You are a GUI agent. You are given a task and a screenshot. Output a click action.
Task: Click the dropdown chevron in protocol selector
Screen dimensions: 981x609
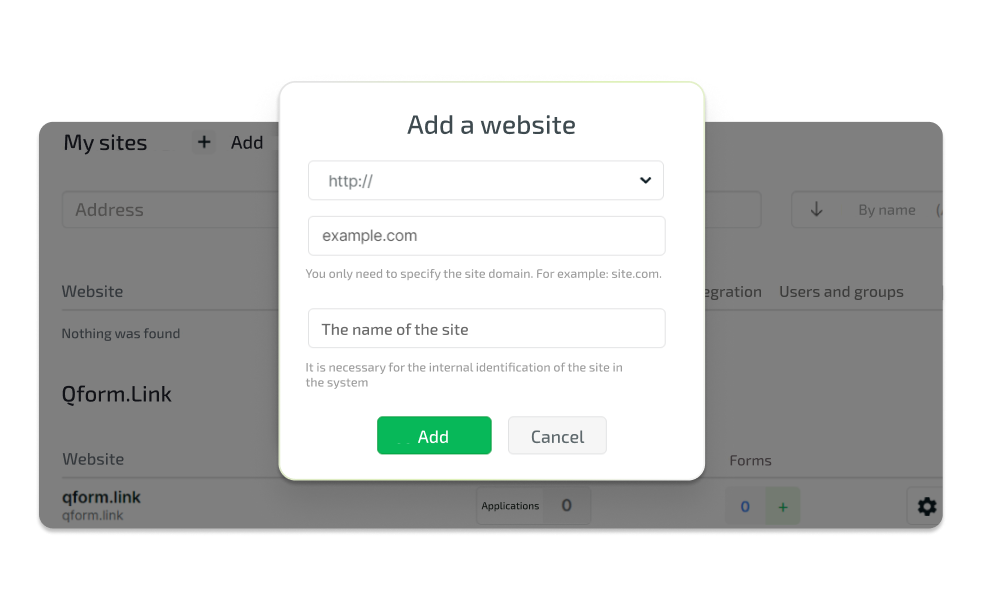point(645,180)
